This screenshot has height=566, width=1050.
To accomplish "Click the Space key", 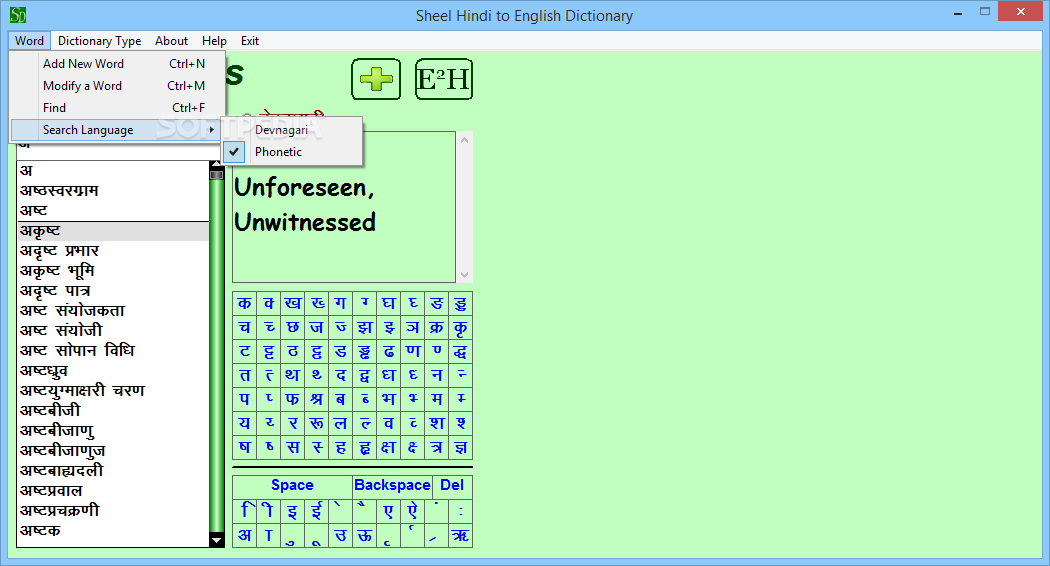I will [x=292, y=486].
